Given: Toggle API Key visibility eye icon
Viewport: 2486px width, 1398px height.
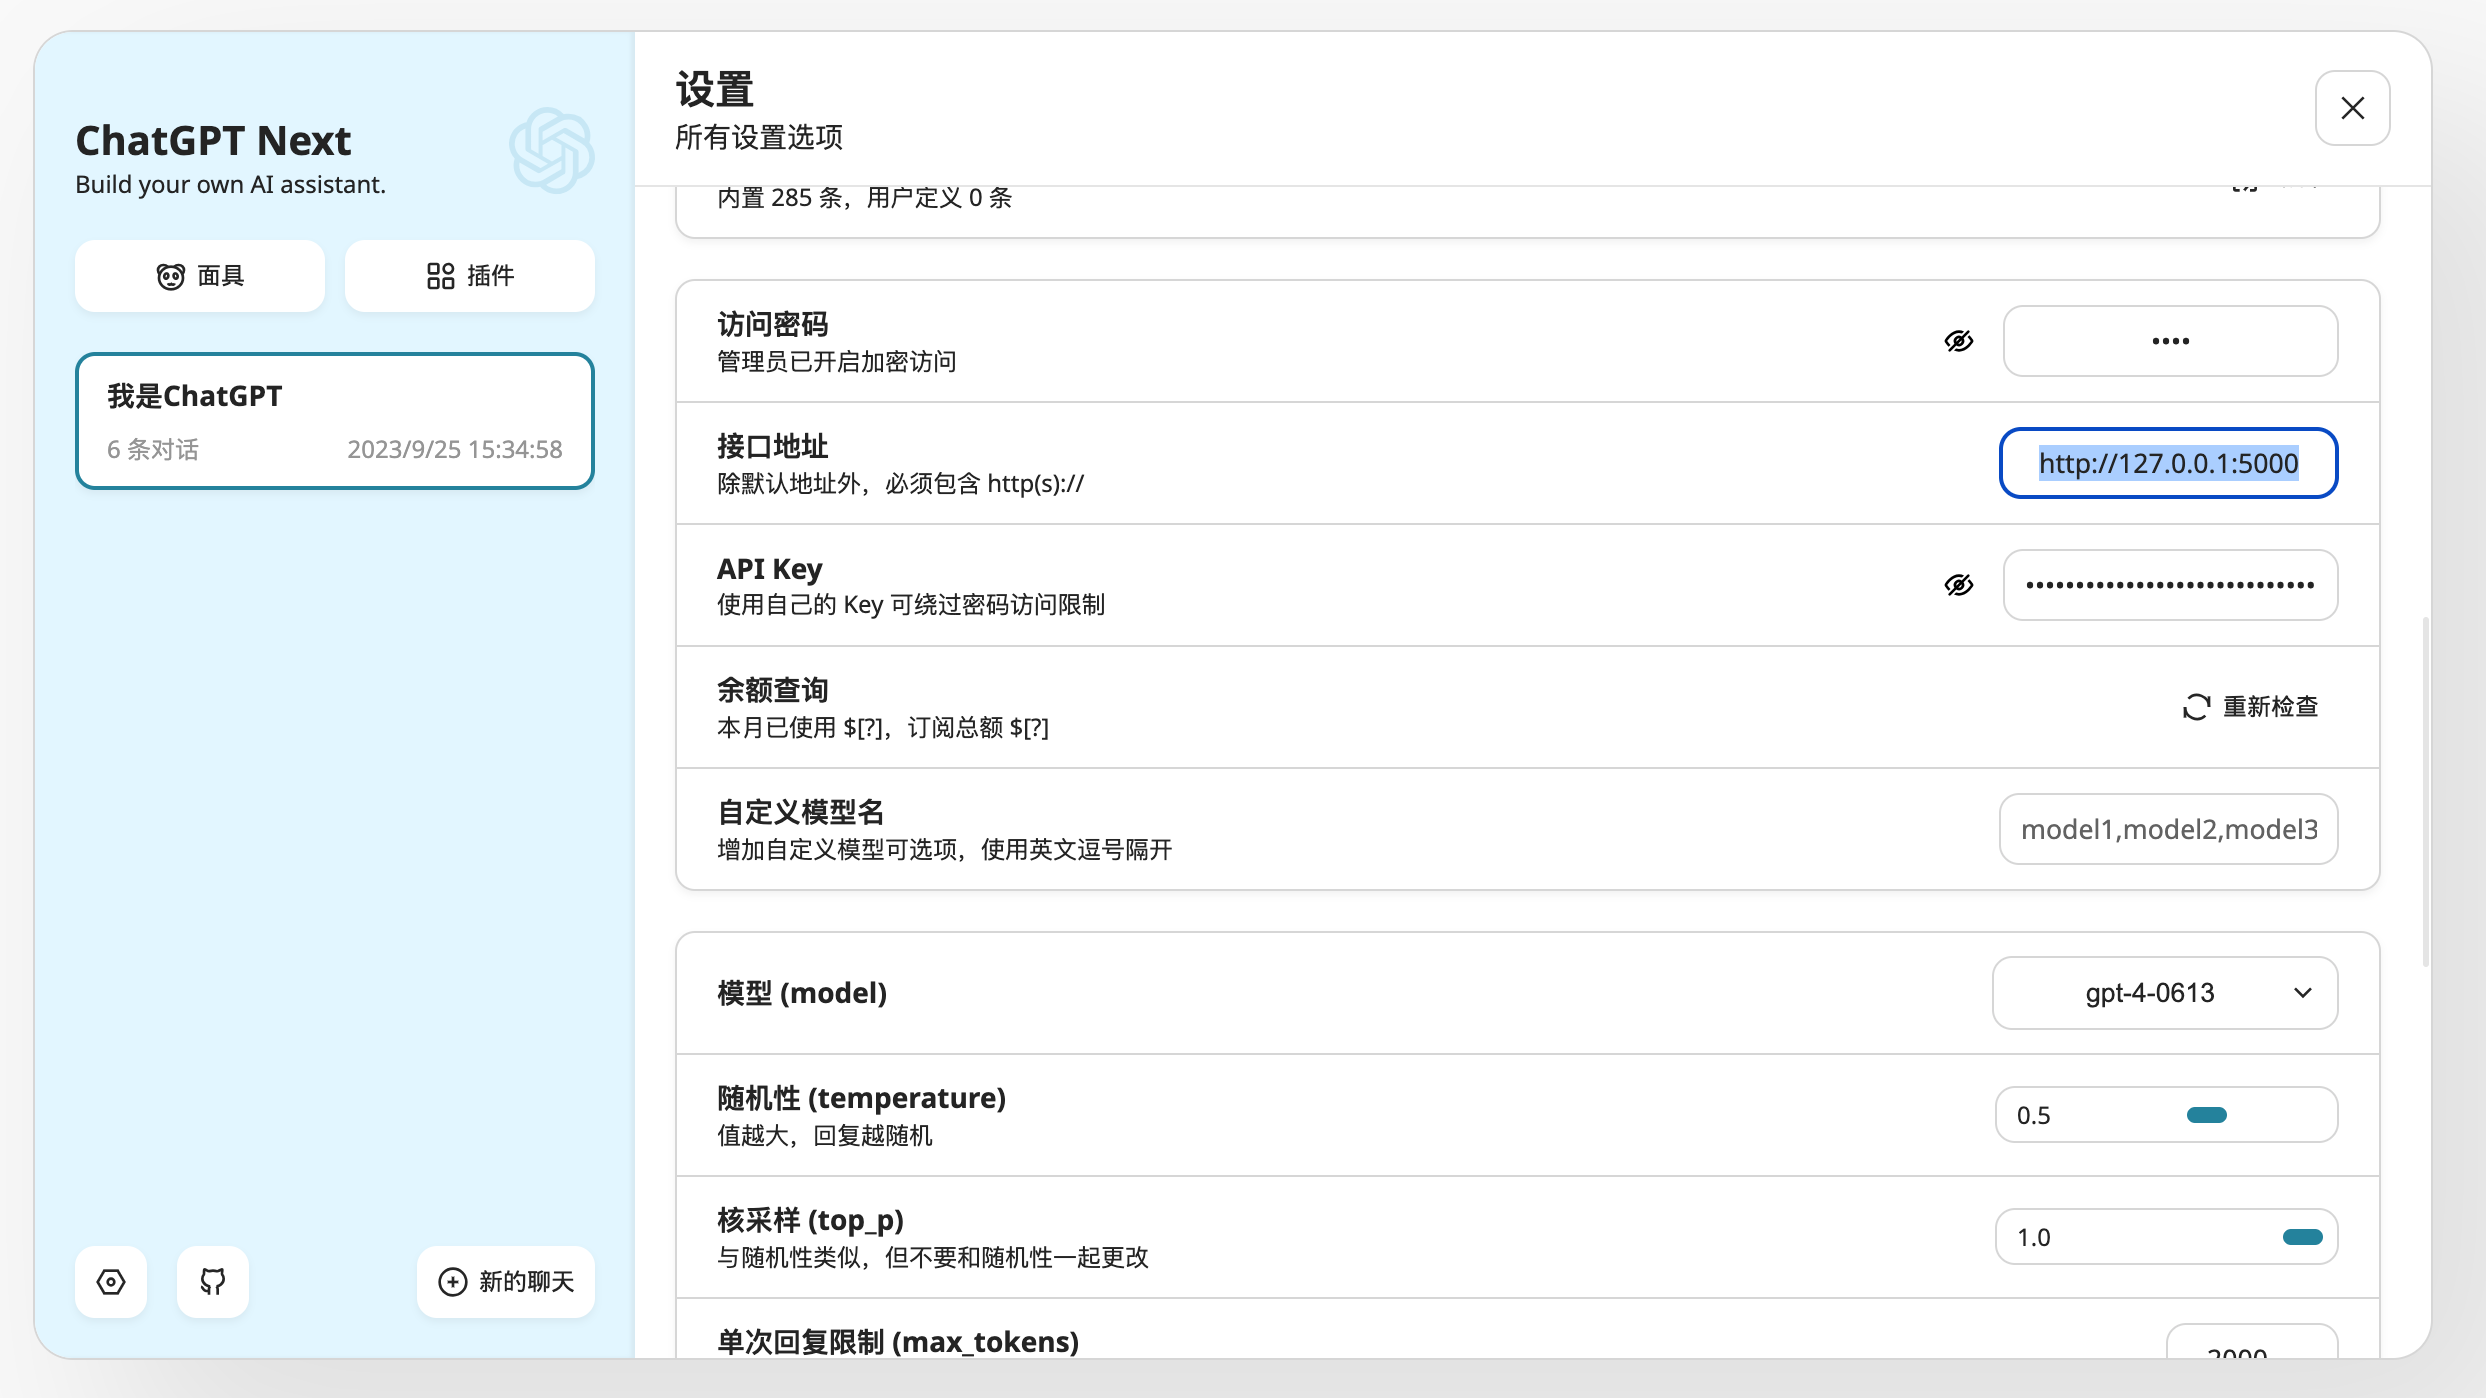Looking at the screenshot, I should [x=1958, y=585].
